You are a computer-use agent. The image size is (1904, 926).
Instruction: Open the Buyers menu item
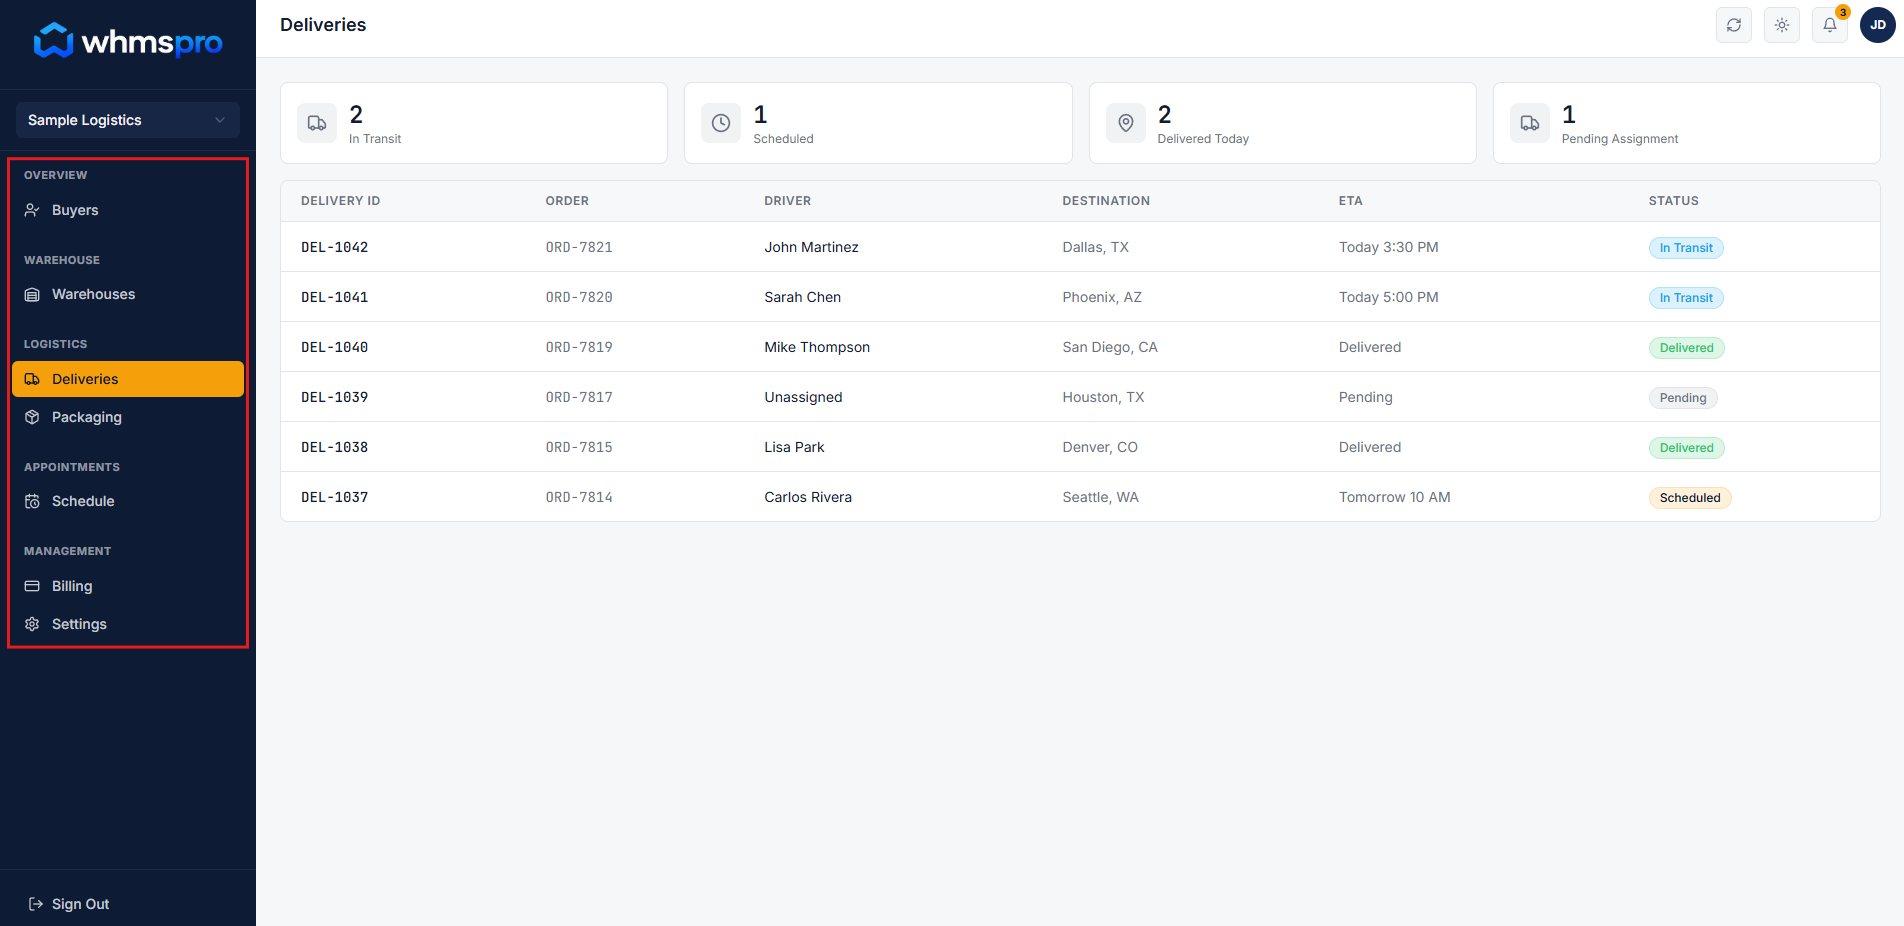[128, 210]
